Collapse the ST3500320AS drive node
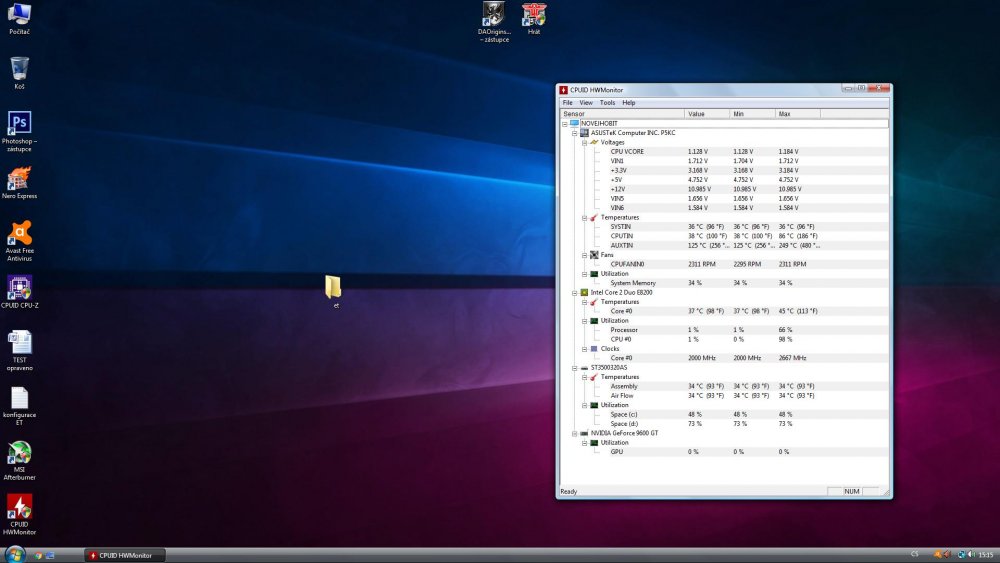Viewport: 1000px width, 563px height. pos(575,368)
